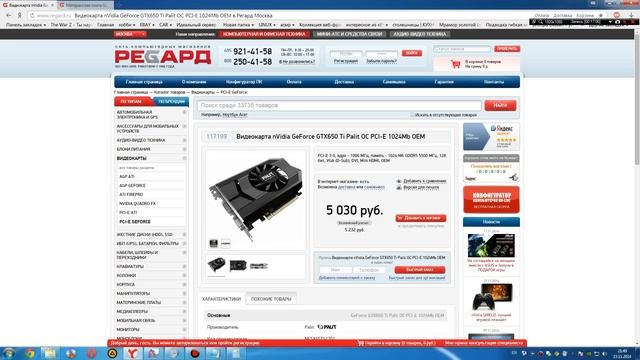
Task: Expand "Жесткие диски (HDD), SSD" category
Action: [184, 235]
